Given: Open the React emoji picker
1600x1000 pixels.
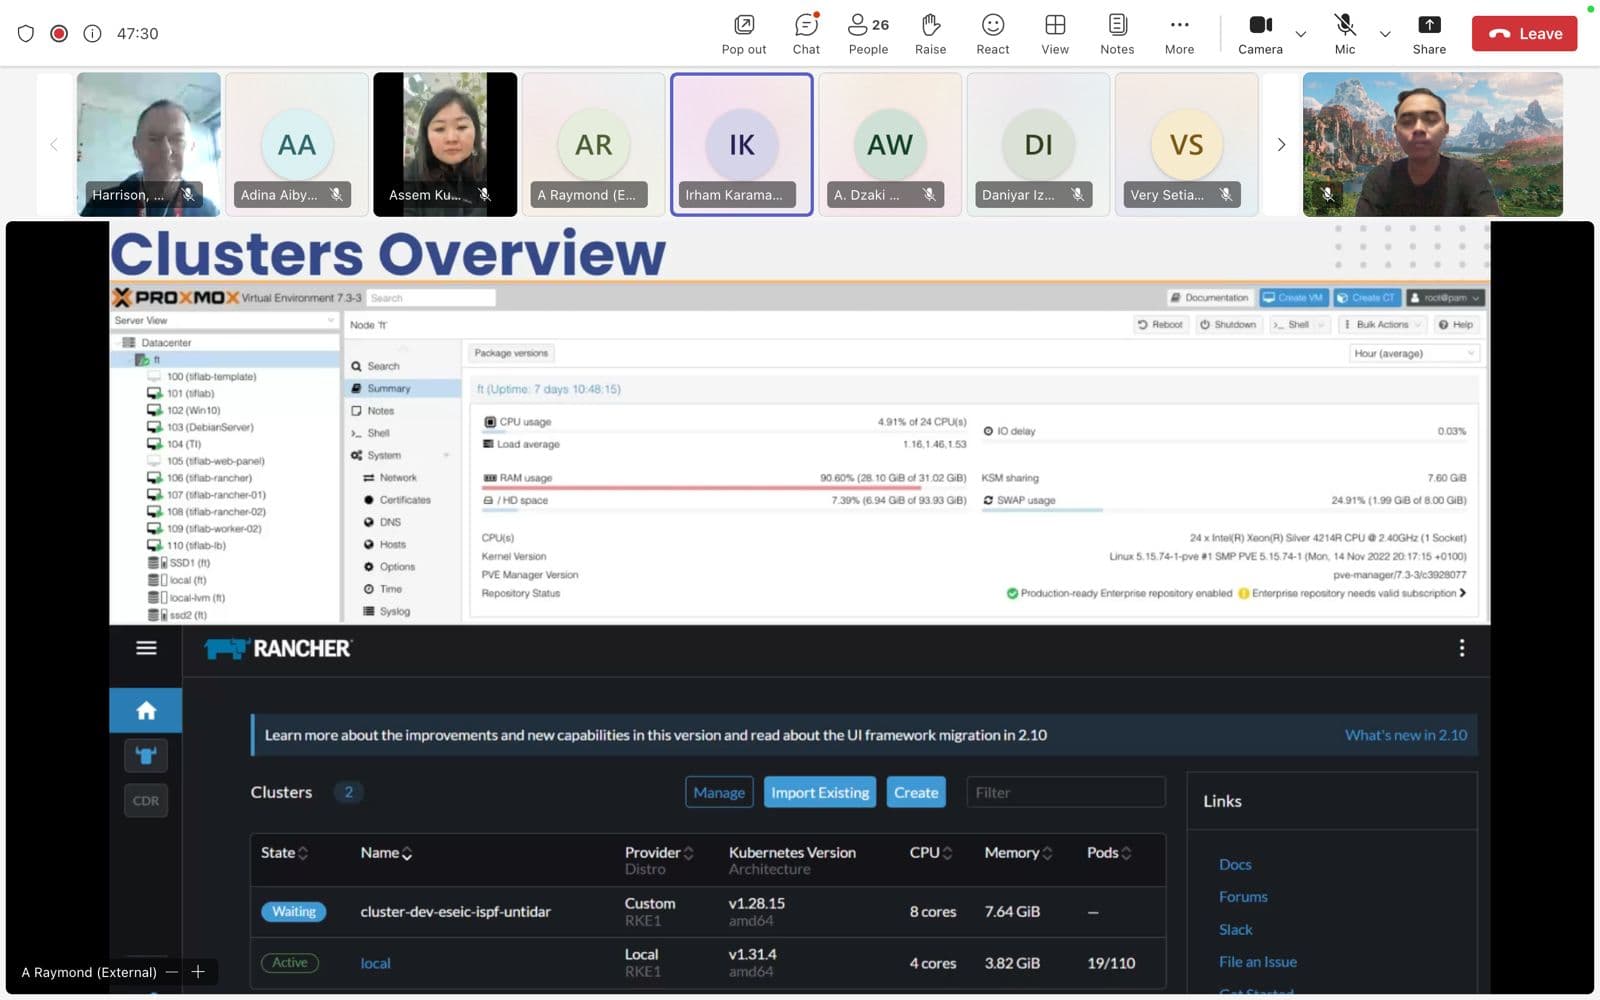Looking at the screenshot, I should (992, 34).
